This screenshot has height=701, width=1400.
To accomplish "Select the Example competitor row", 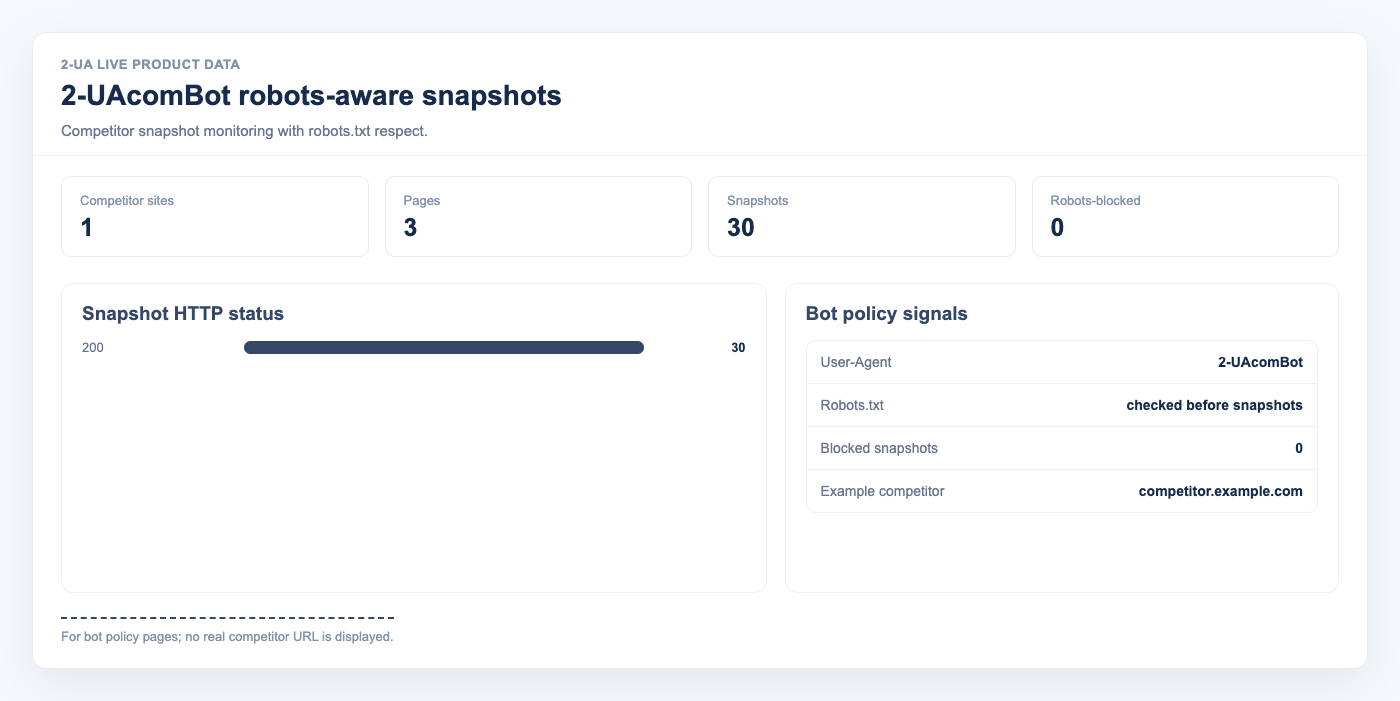I will [x=1062, y=491].
